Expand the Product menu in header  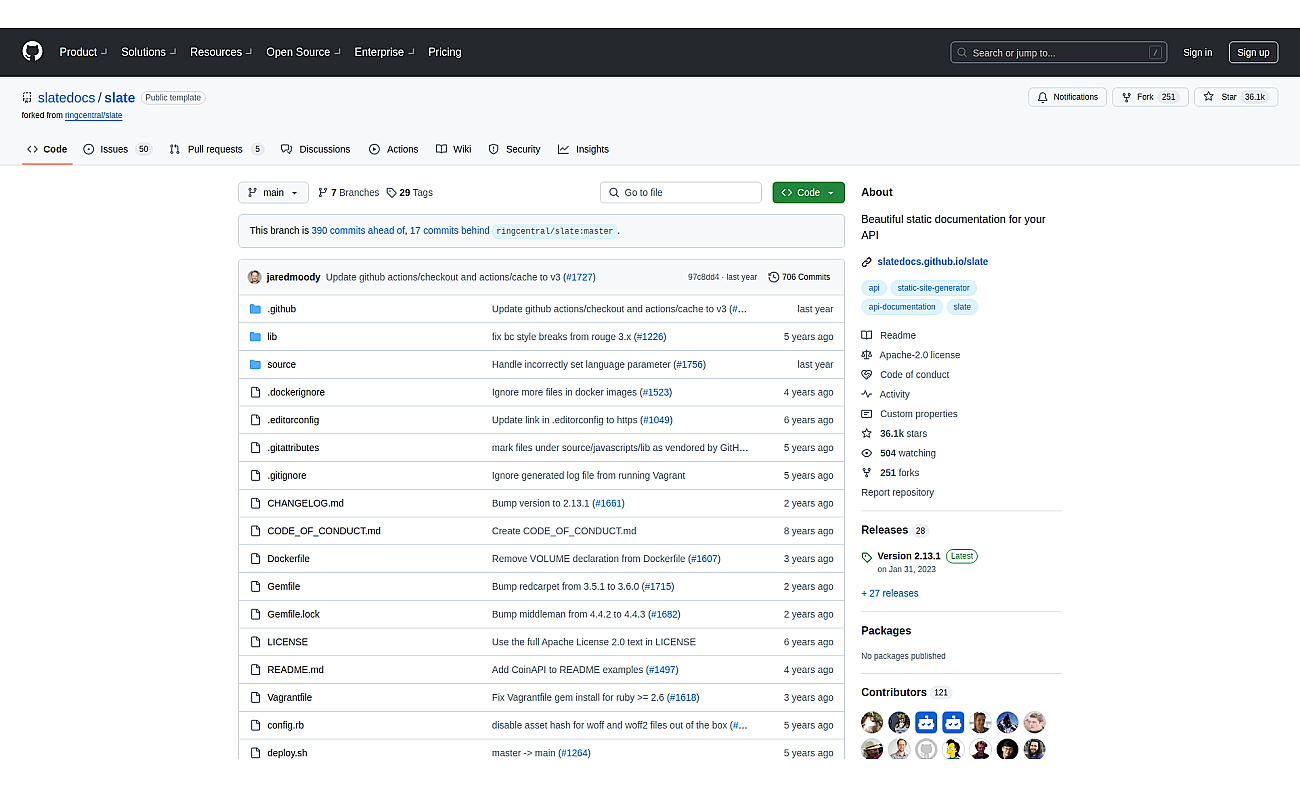pos(83,52)
